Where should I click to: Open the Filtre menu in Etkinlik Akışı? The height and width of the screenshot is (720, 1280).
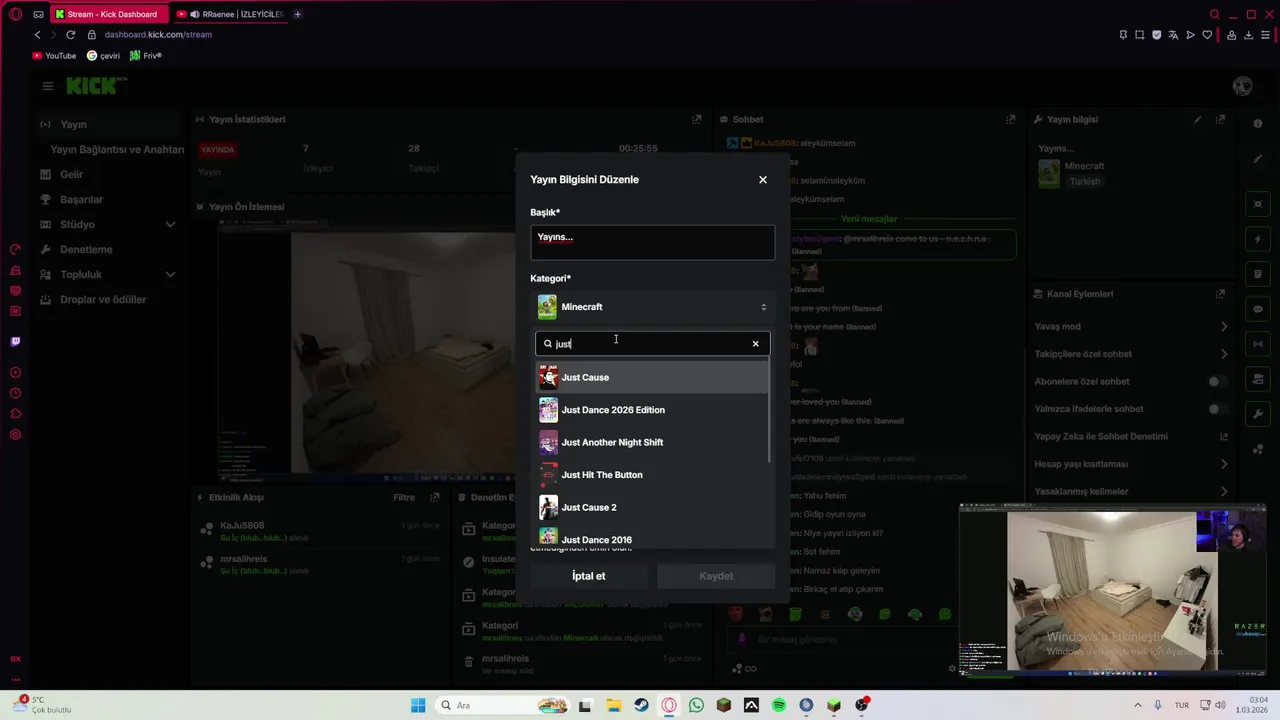tap(404, 497)
